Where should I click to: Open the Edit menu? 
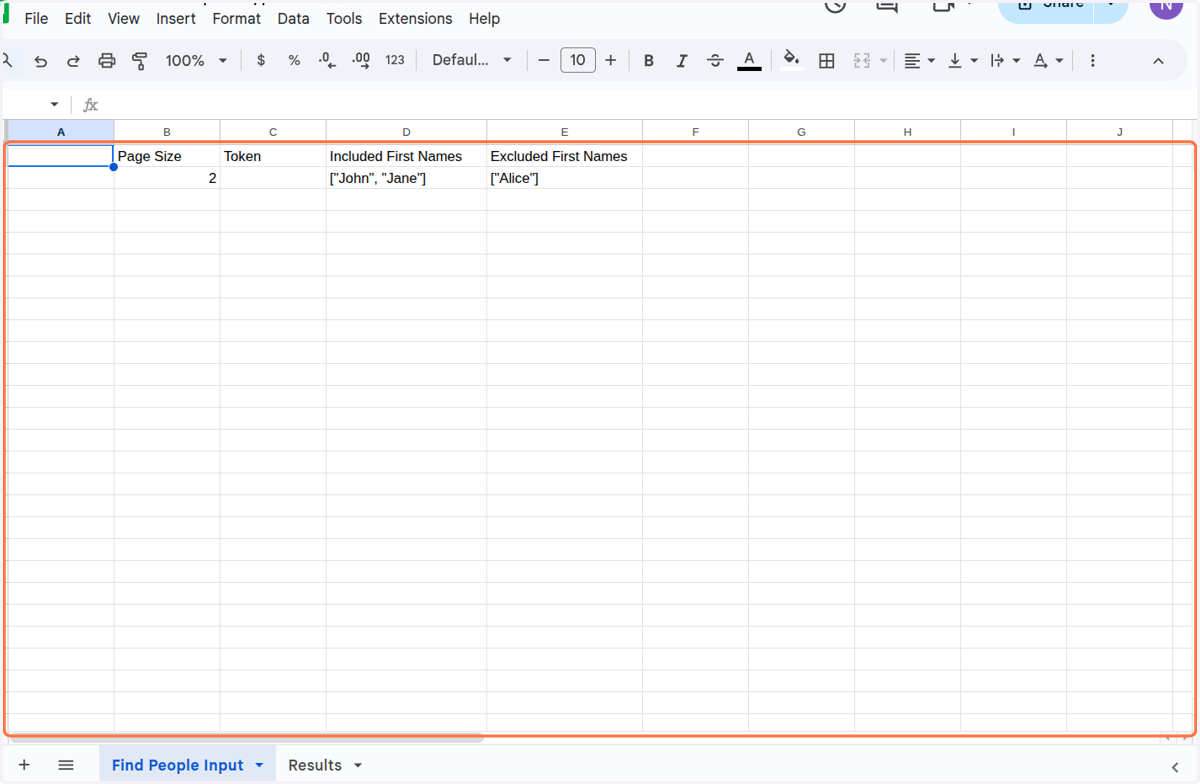tap(78, 18)
